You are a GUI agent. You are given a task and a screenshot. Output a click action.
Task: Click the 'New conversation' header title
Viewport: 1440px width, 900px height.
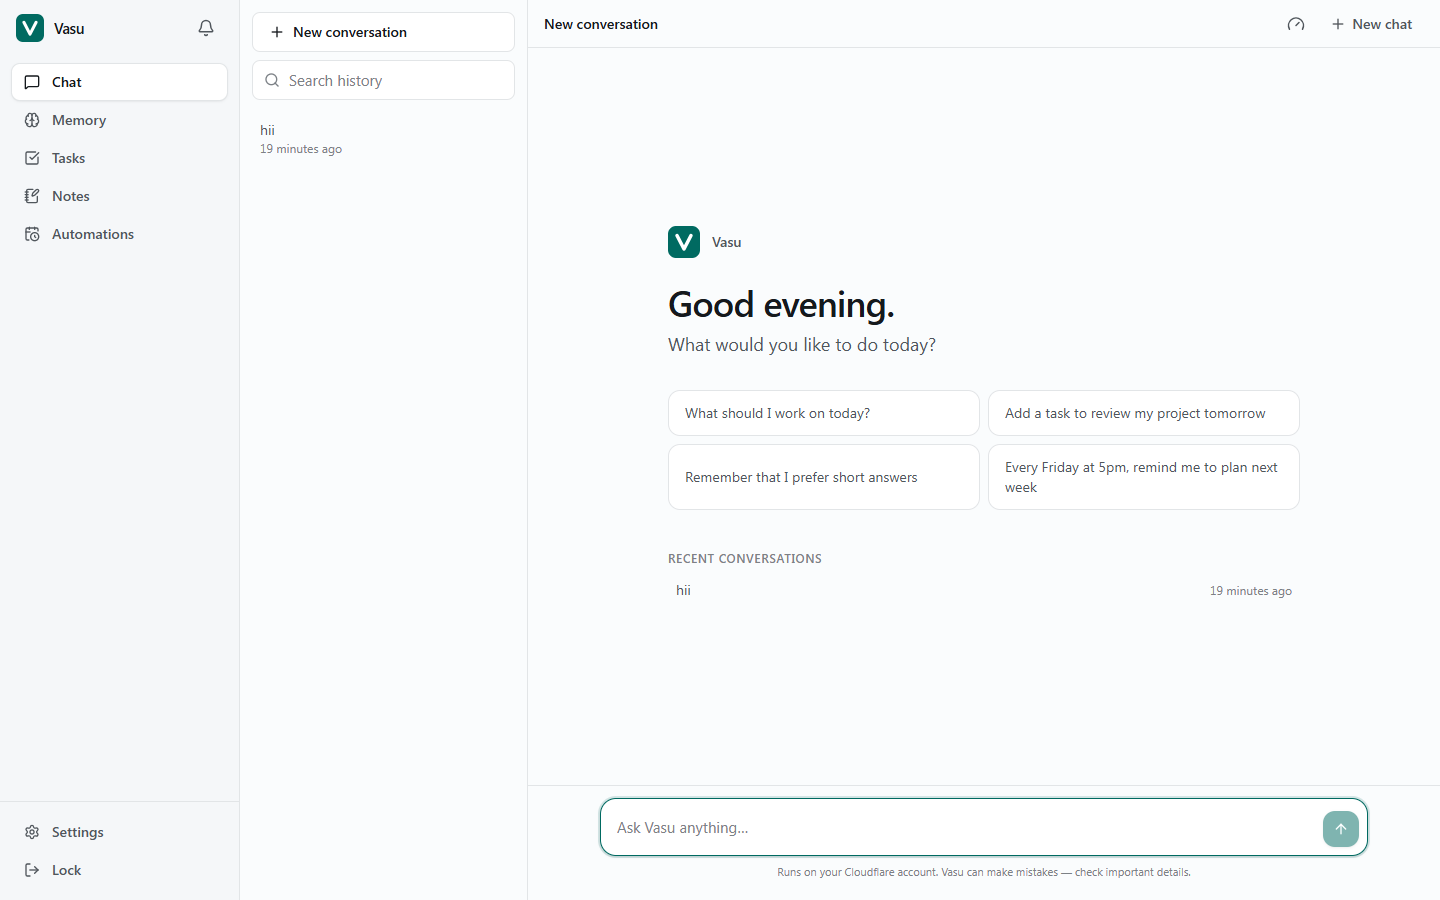coord(601,24)
